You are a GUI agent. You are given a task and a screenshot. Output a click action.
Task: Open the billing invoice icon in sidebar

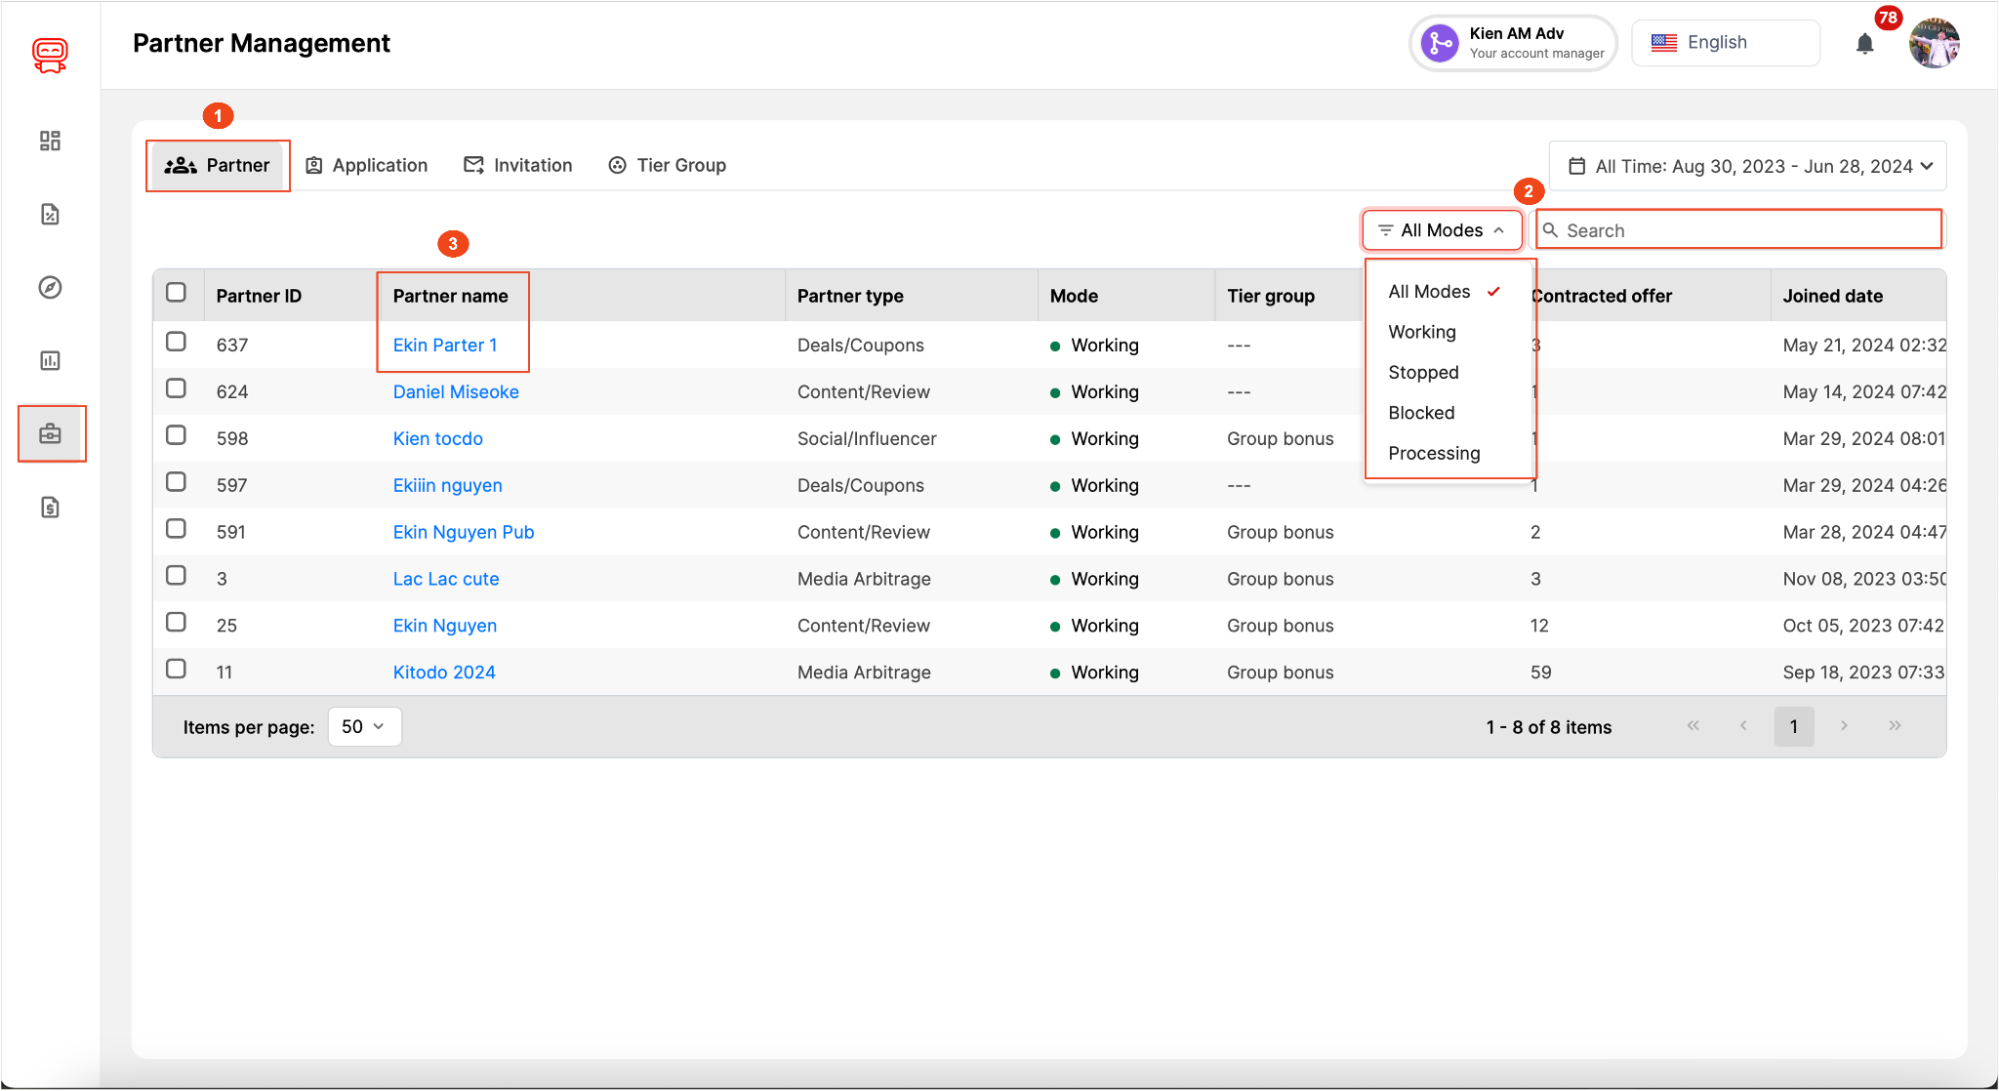50,507
